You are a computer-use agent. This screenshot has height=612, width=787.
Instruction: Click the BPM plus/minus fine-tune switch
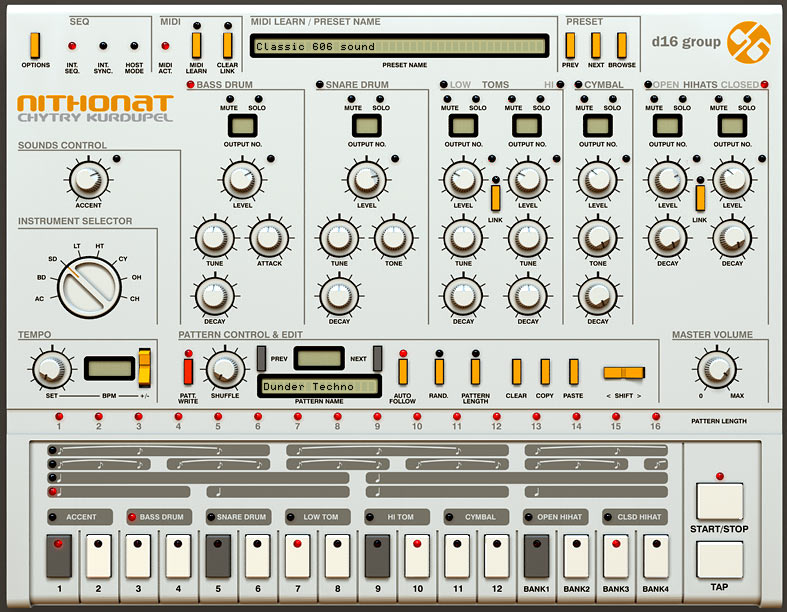145,368
